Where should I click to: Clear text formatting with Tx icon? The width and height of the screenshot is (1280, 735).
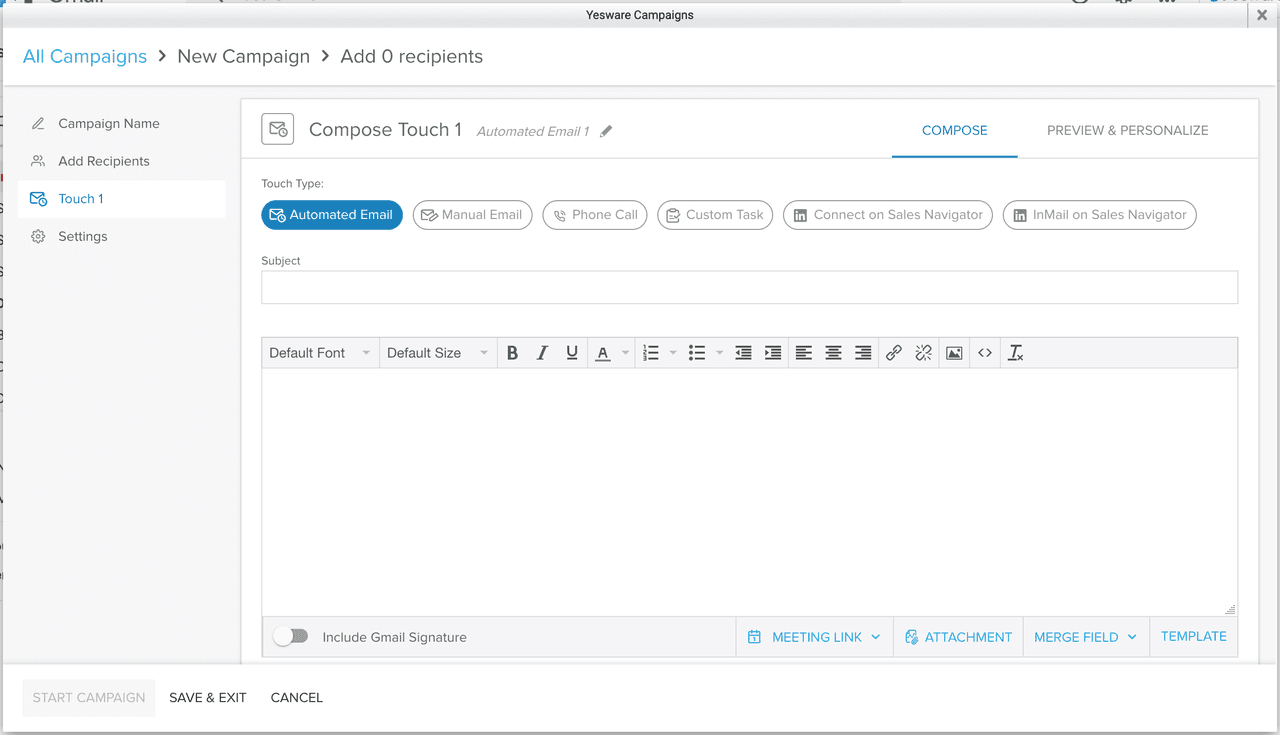tap(1016, 353)
